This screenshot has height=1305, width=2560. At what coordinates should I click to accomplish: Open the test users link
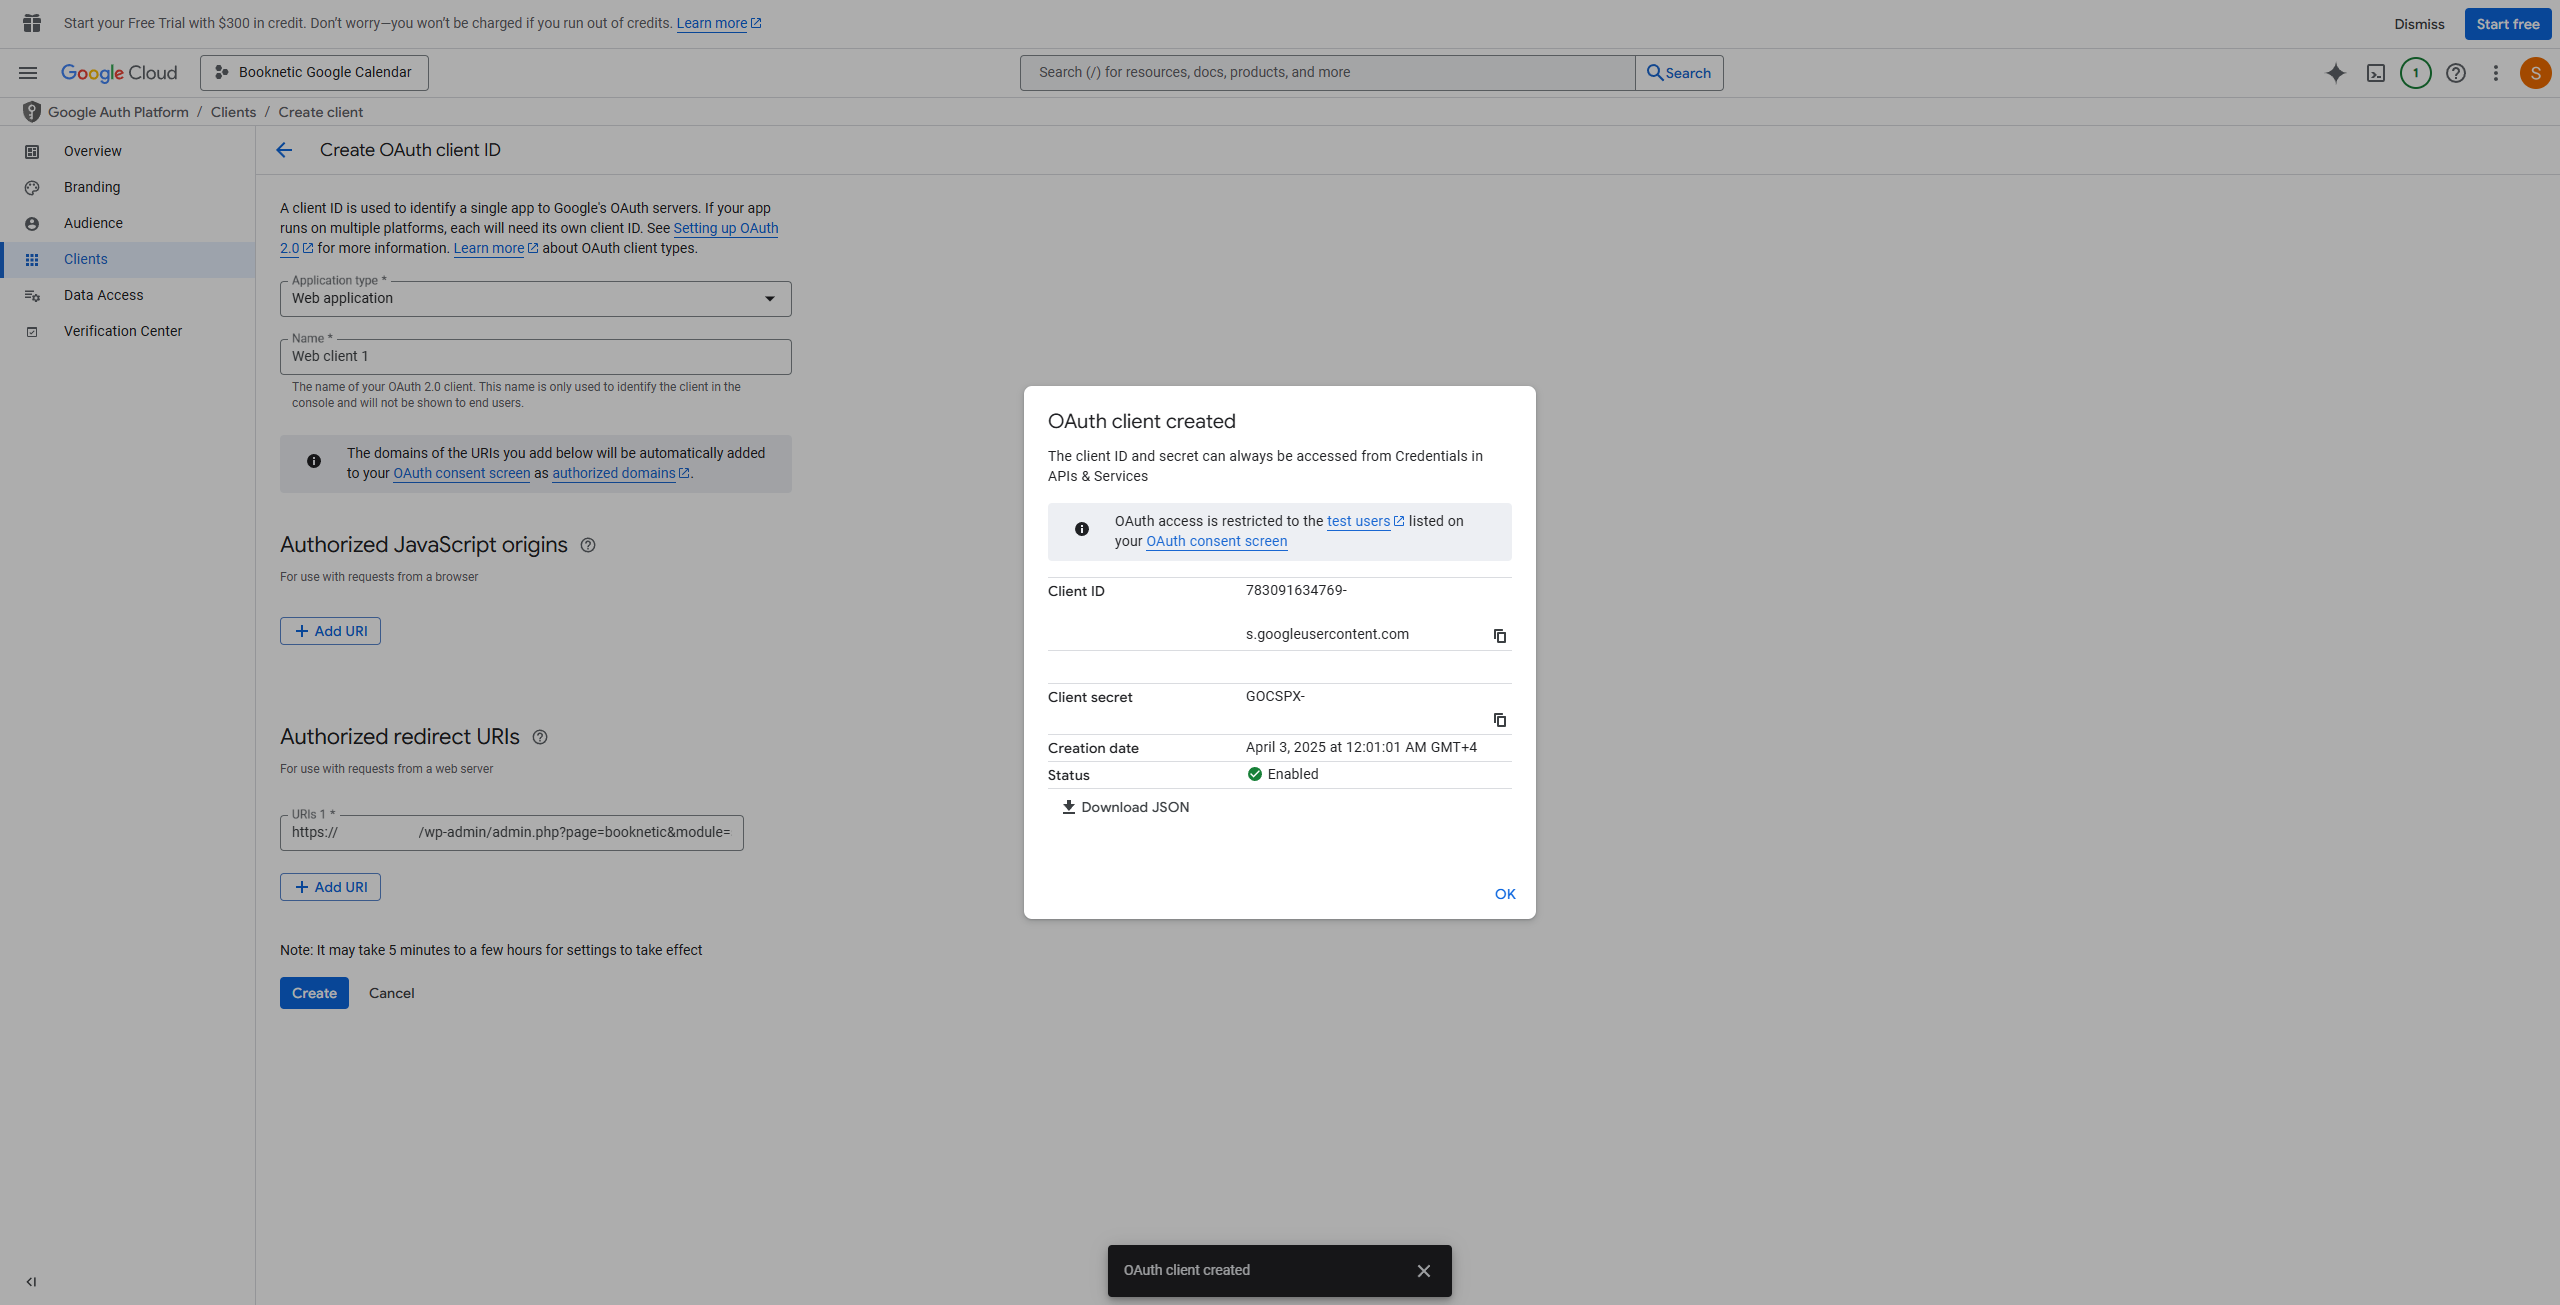pyautogui.click(x=1365, y=521)
